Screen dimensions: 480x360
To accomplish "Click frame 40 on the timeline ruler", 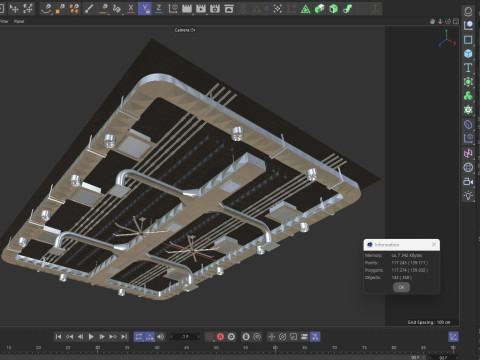I will point(157,348).
